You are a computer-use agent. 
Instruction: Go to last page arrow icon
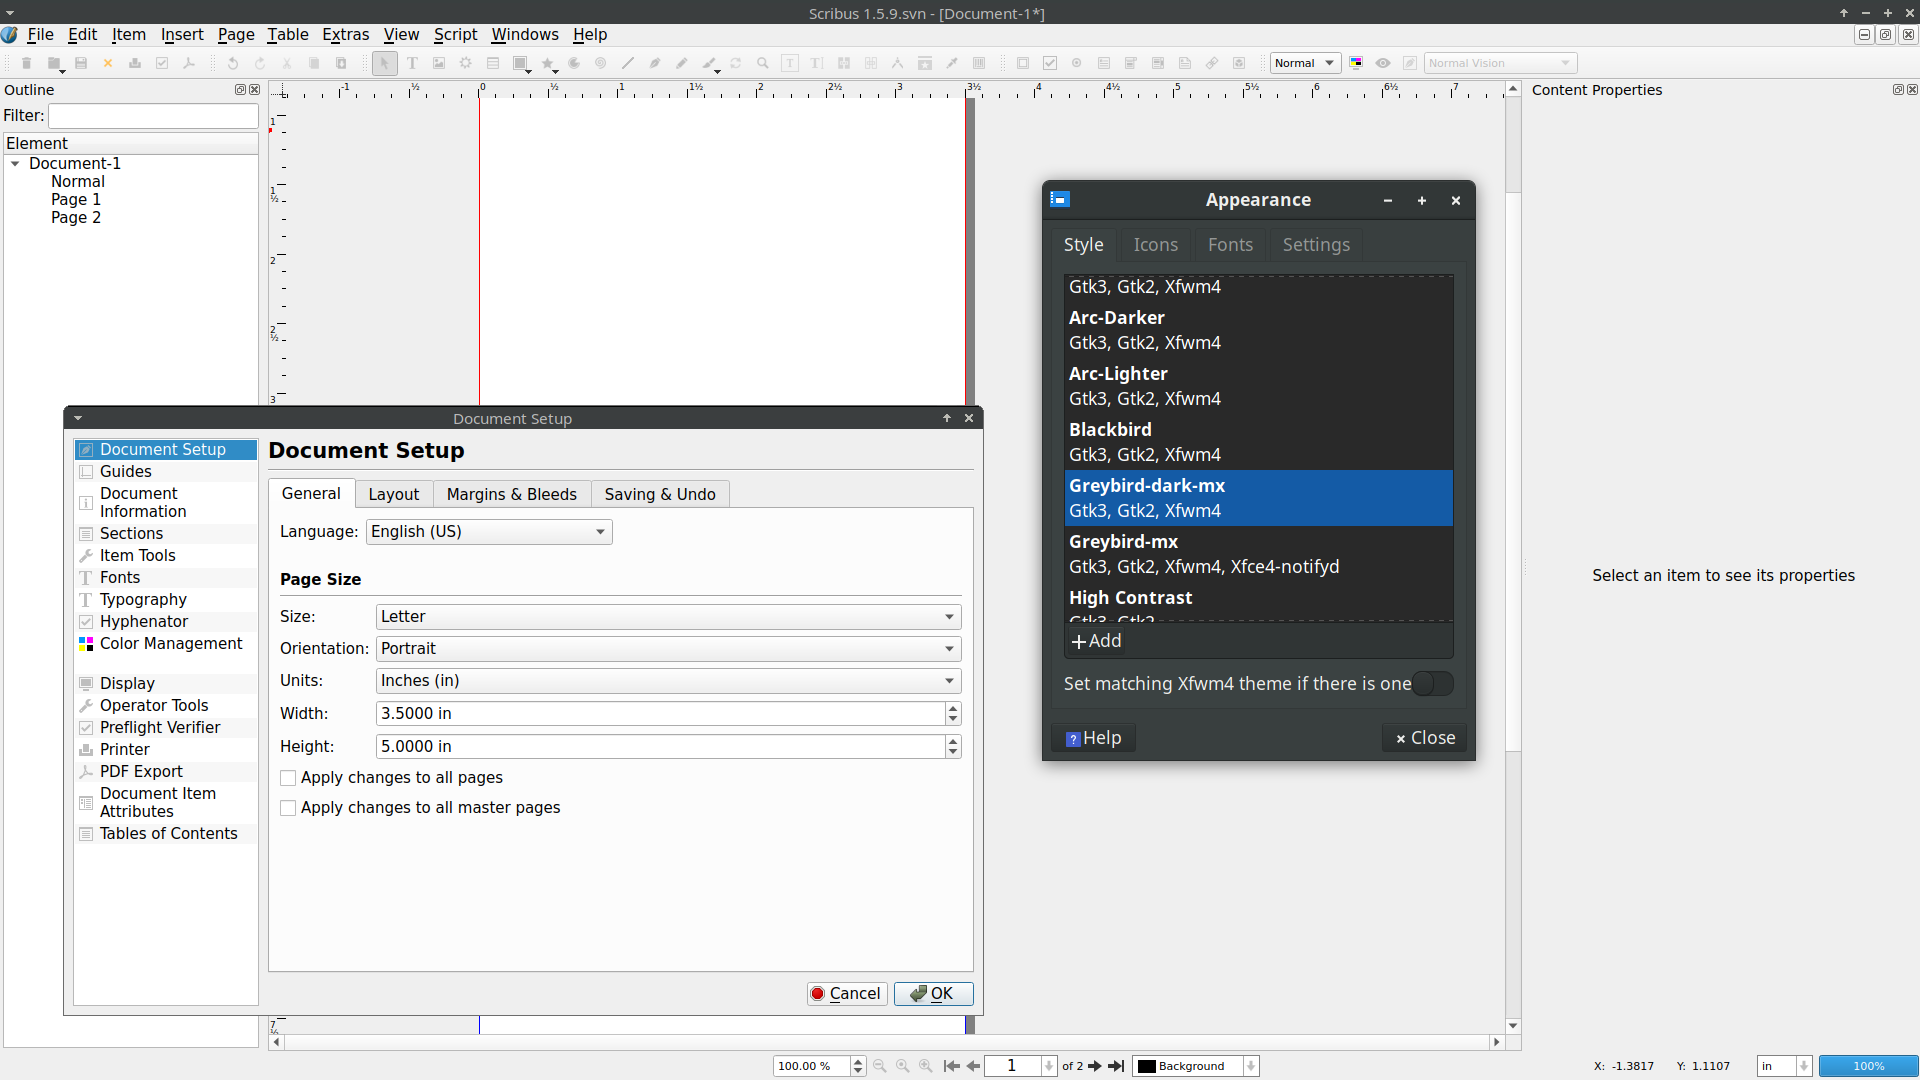pos(1116,1066)
